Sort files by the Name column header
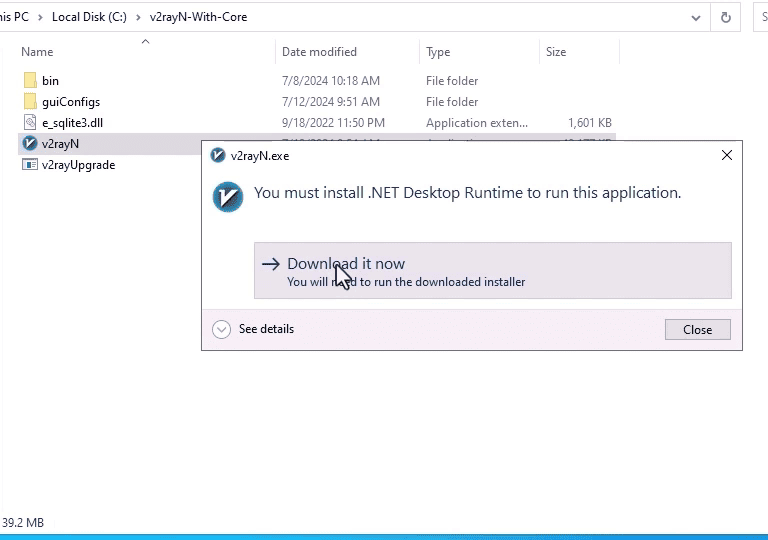This screenshot has height=540, width=768. click(x=37, y=52)
